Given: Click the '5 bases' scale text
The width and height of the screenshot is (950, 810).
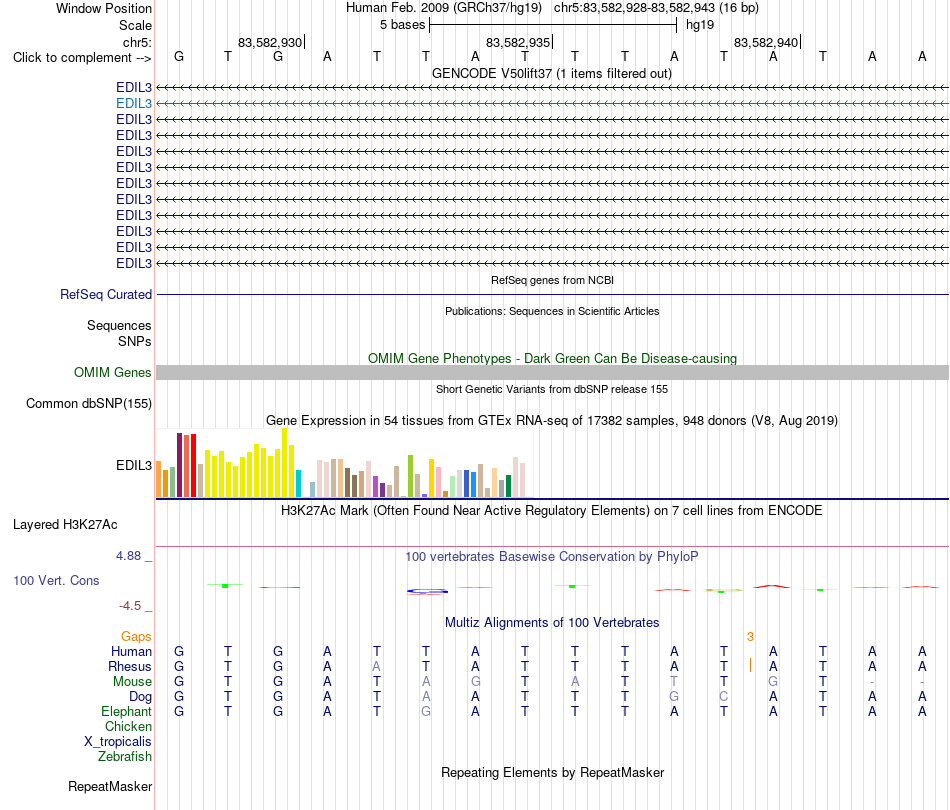Looking at the screenshot, I should coord(402,25).
